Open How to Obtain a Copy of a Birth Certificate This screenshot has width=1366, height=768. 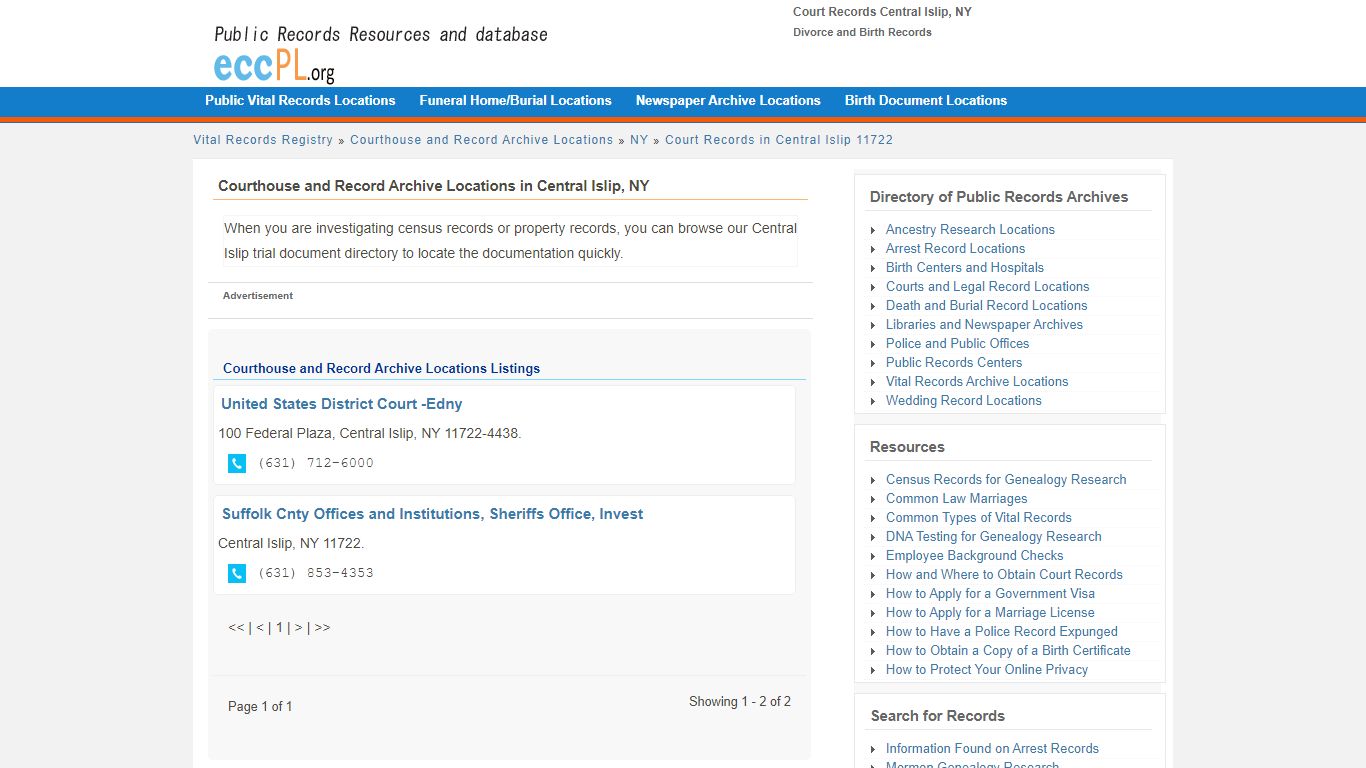tap(1008, 650)
